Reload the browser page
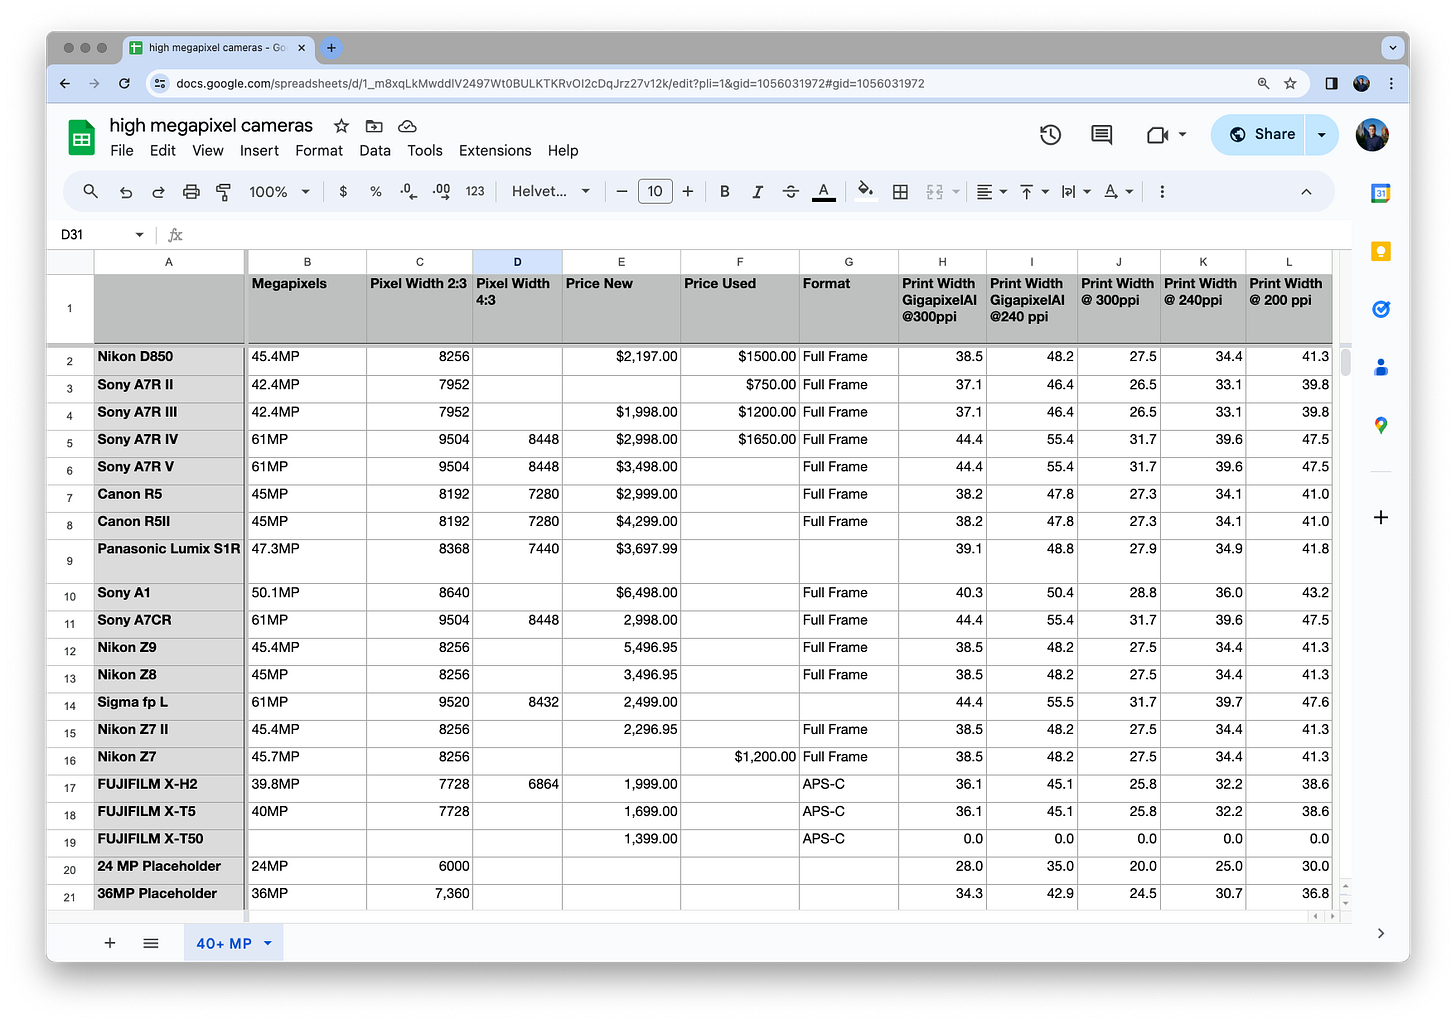 (124, 83)
